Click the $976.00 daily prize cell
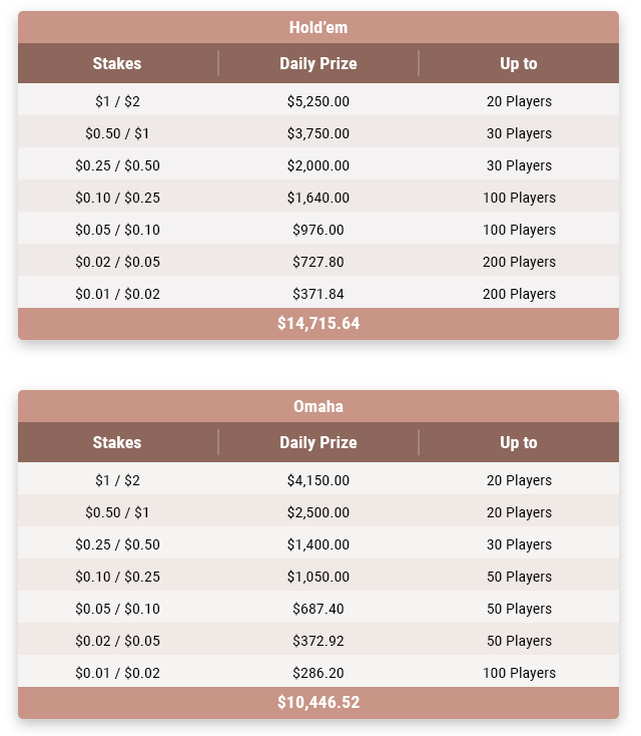This screenshot has width=641, height=736. [318, 230]
